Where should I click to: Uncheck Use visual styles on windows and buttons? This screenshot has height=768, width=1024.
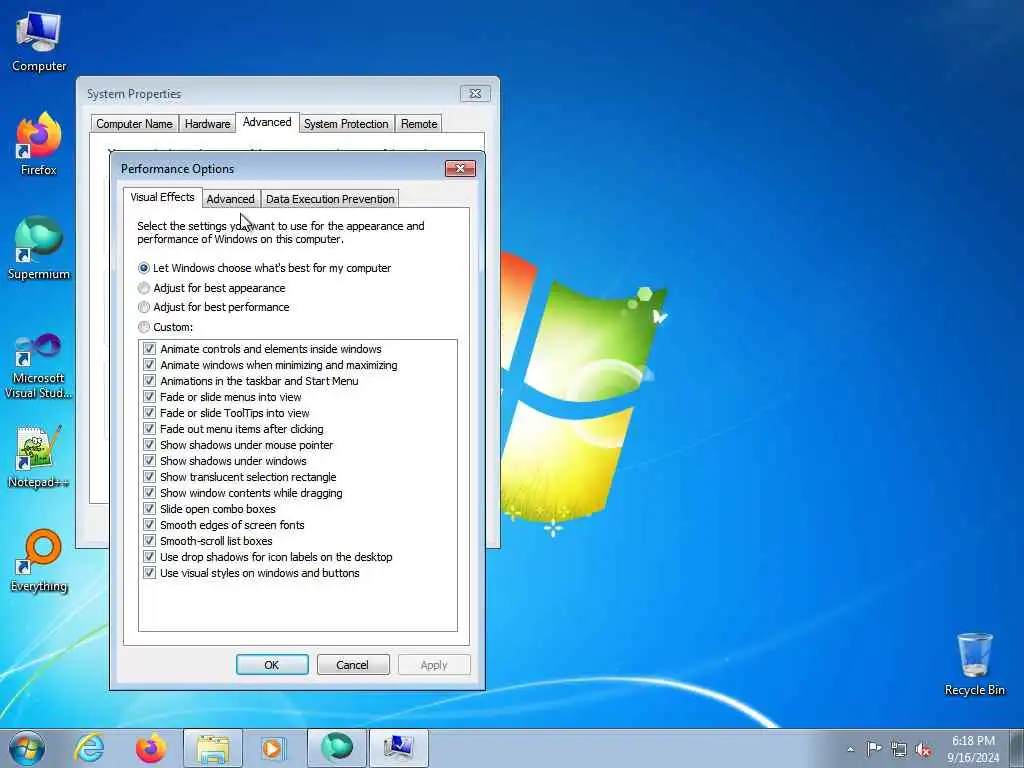tap(150, 573)
